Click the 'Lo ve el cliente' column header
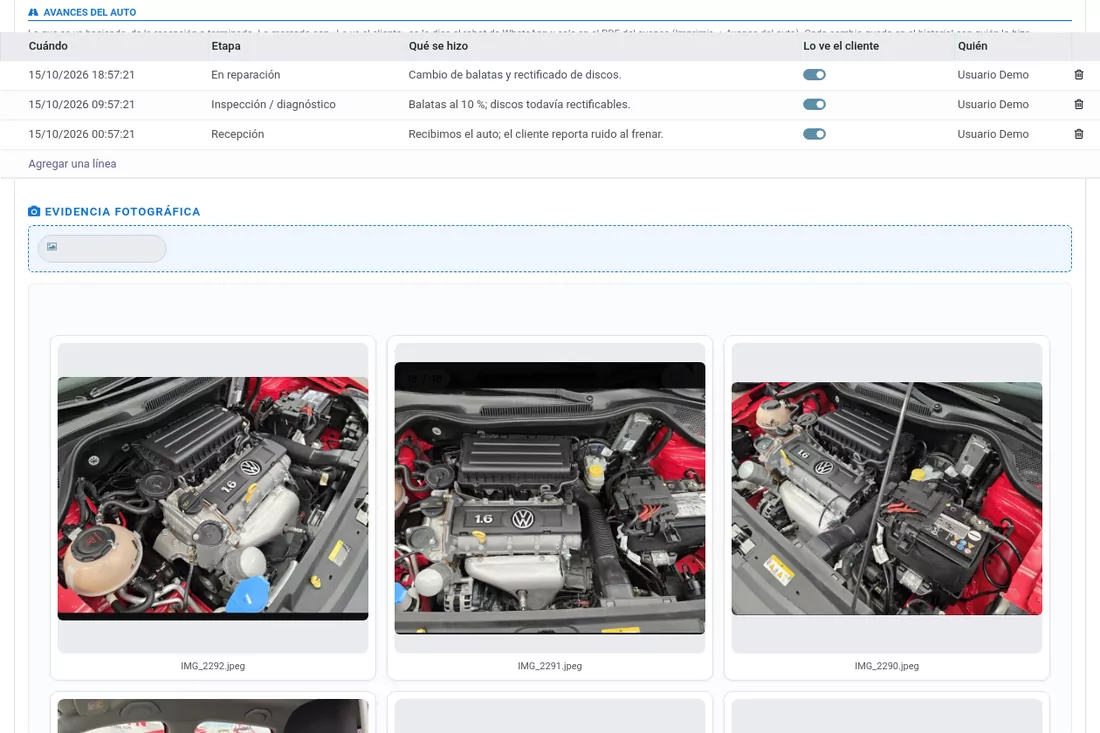This screenshot has height=733, width=1100. pos(841,46)
